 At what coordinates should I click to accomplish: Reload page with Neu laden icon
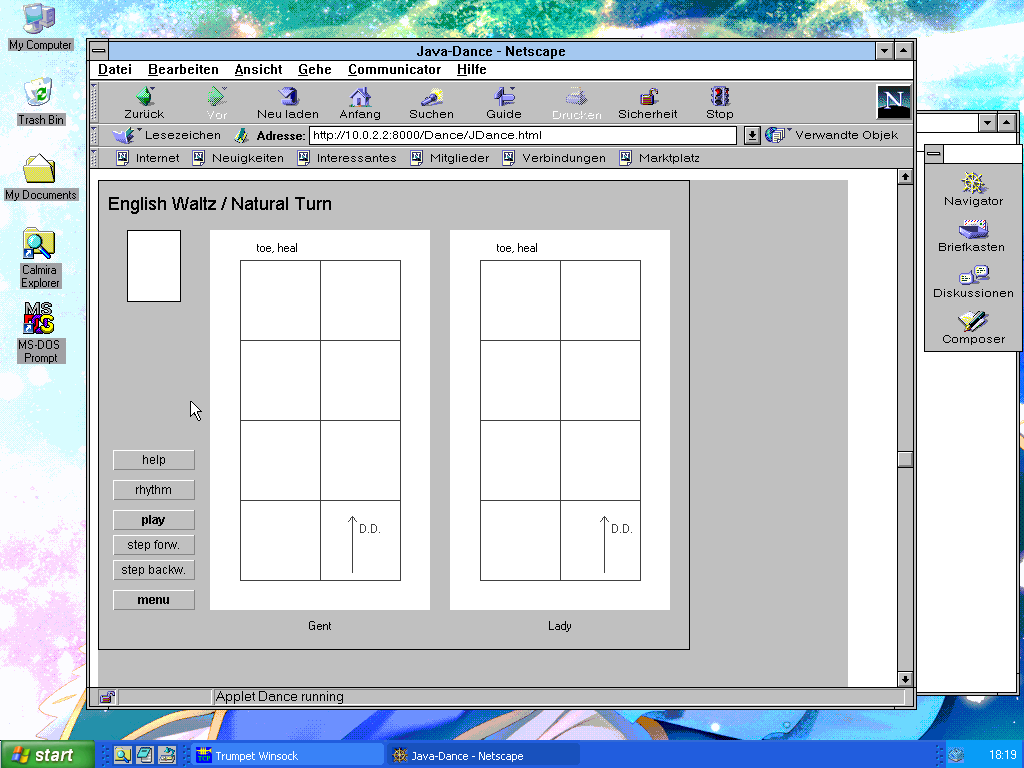288,97
